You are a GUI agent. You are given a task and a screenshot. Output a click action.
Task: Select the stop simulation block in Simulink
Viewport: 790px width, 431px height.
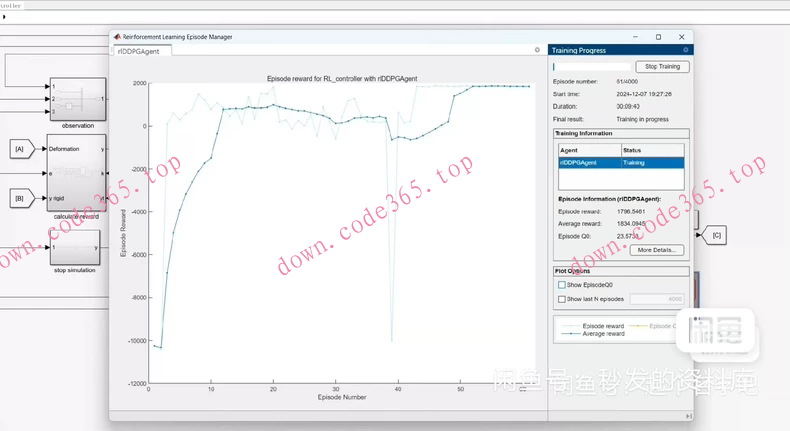point(75,248)
